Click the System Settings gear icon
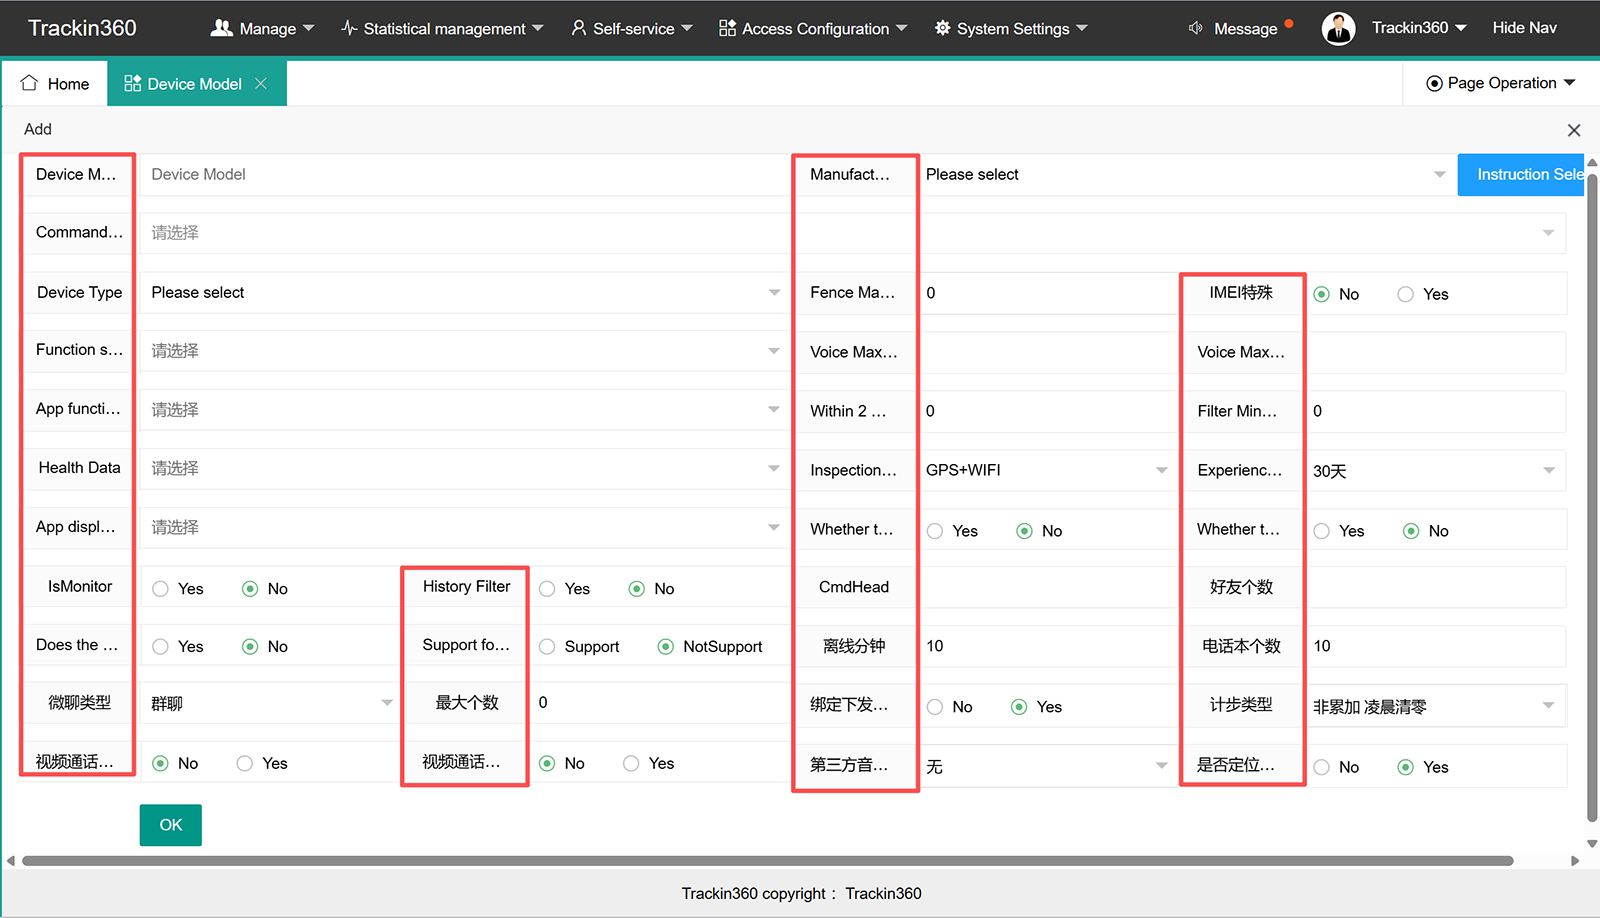The height and width of the screenshot is (918, 1600). [942, 28]
